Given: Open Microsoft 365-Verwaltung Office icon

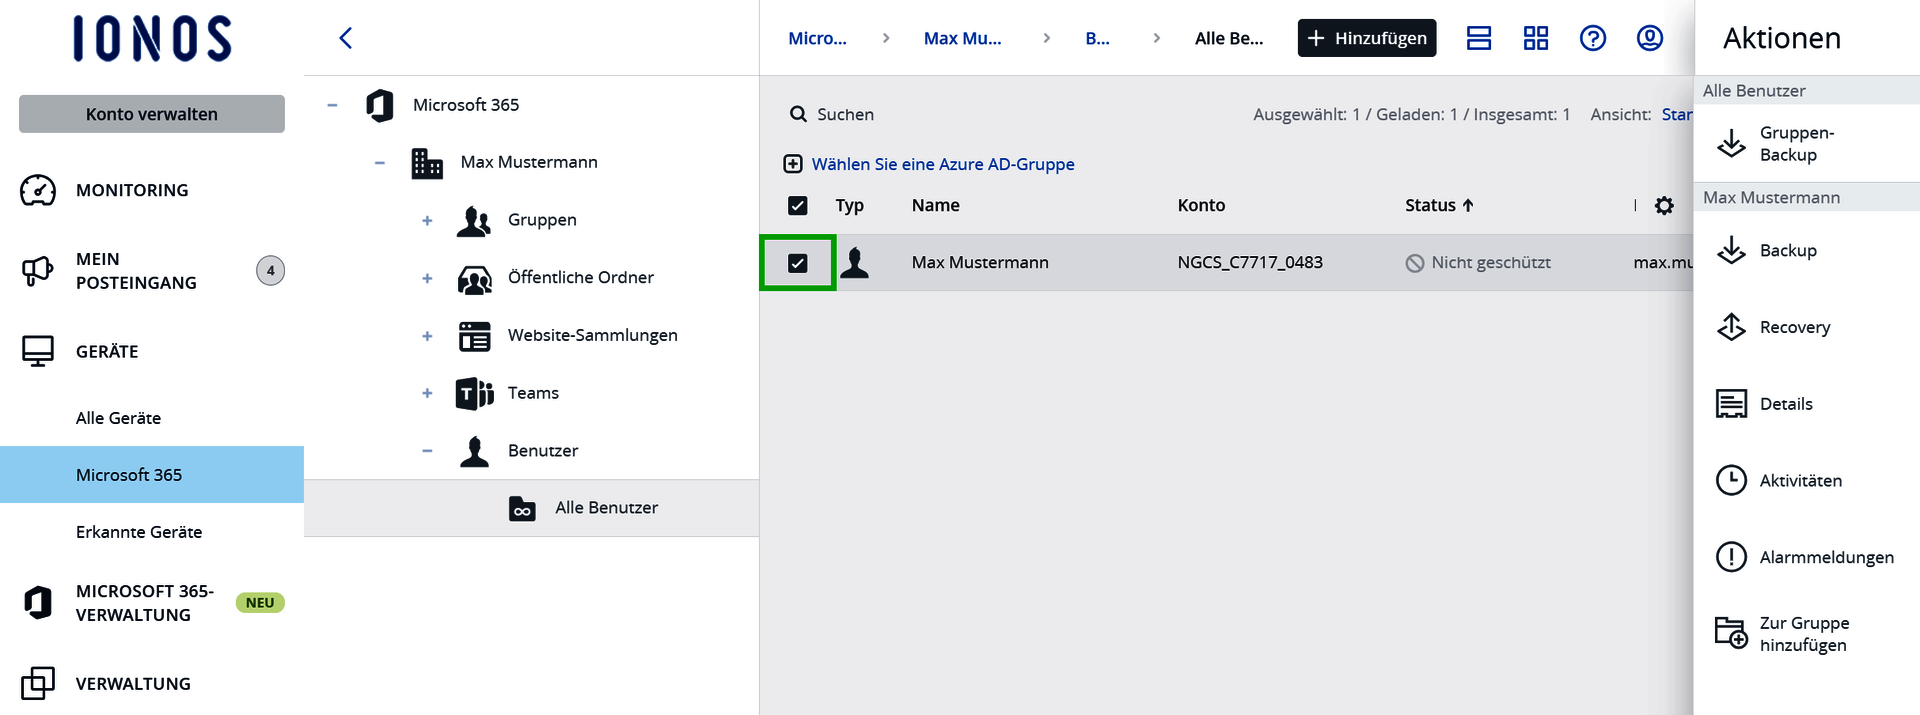Looking at the screenshot, I should [x=38, y=603].
